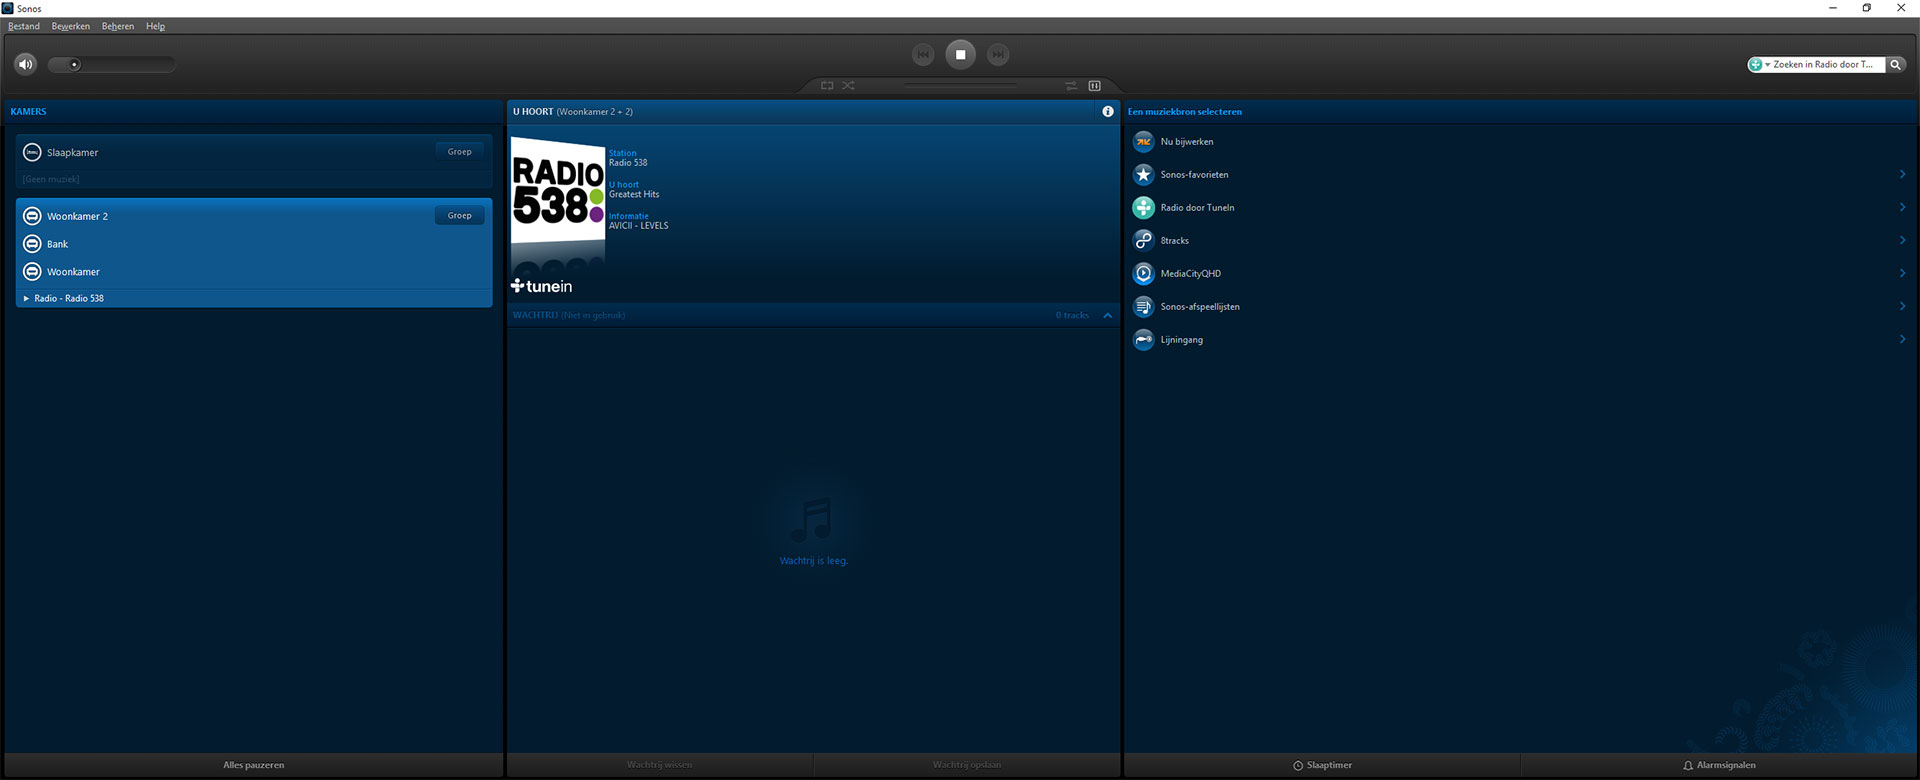Click the 8tracks icon
Viewport: 1920px width, 780px height.
(x=1143, y=241)
